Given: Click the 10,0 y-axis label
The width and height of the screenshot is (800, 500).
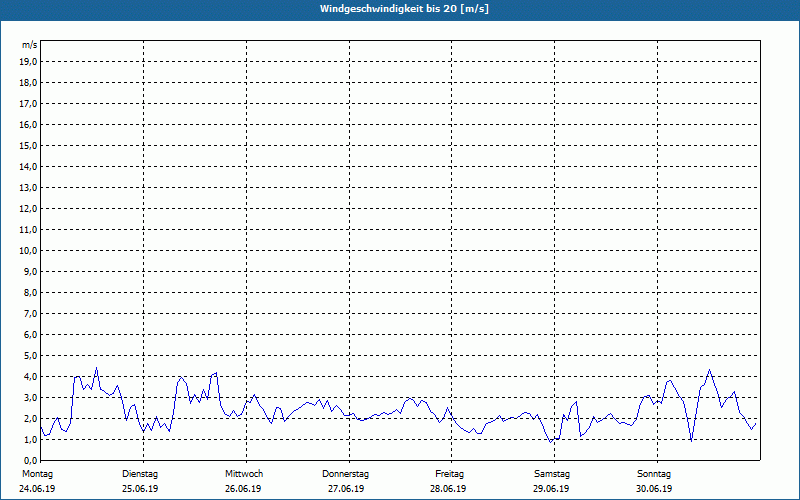Looking at the screenshot, I should pos(28,251).
